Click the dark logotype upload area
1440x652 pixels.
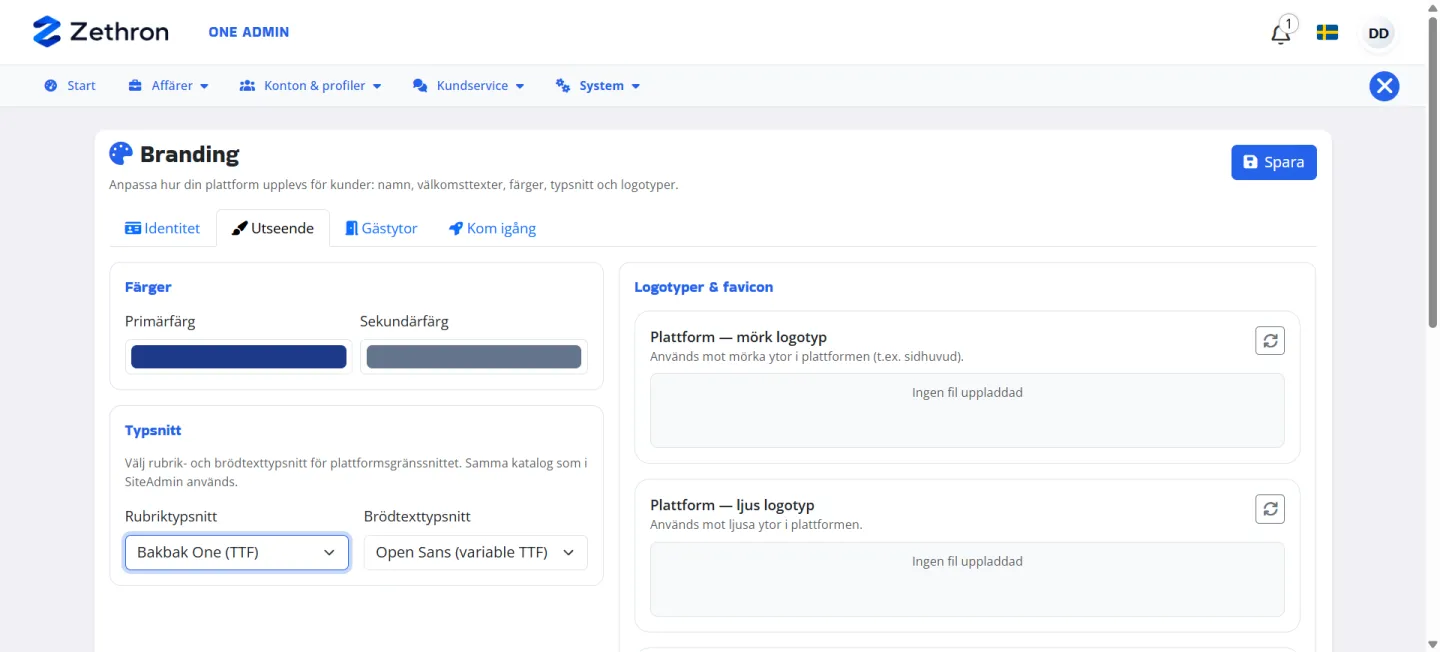967,410
